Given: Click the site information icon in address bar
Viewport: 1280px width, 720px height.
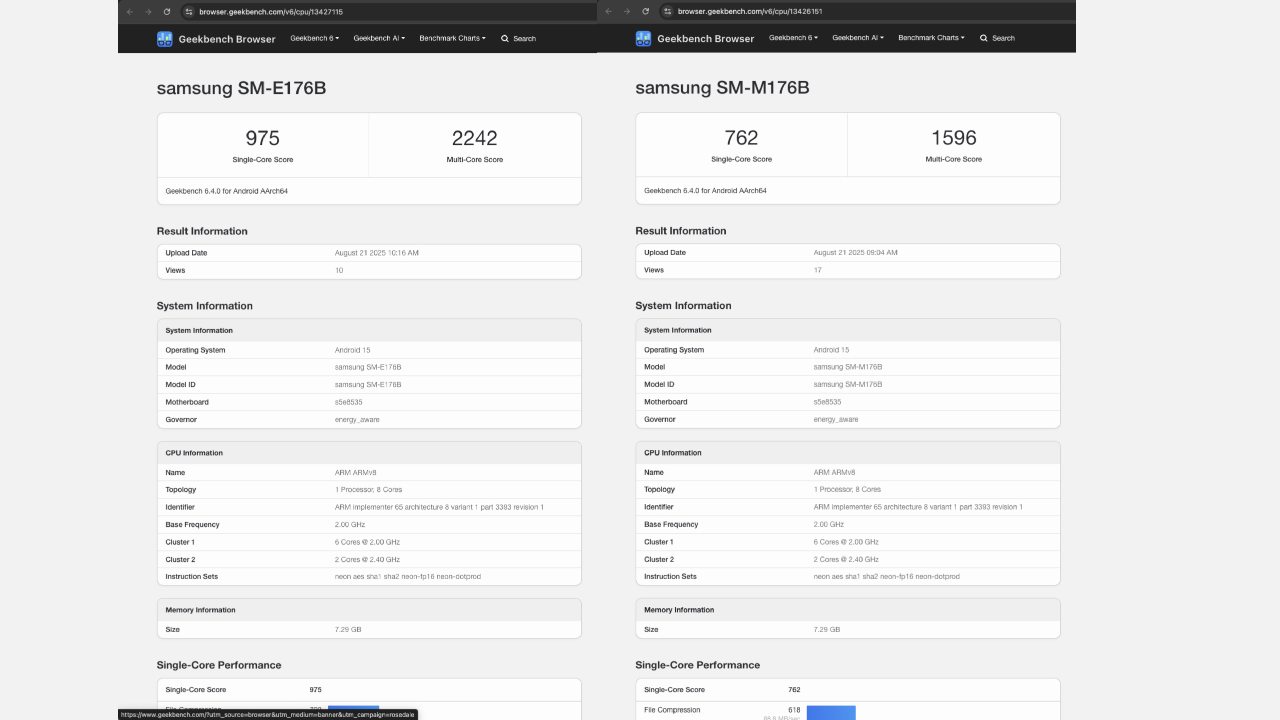Looking at the screenshot, I should 189,12.
